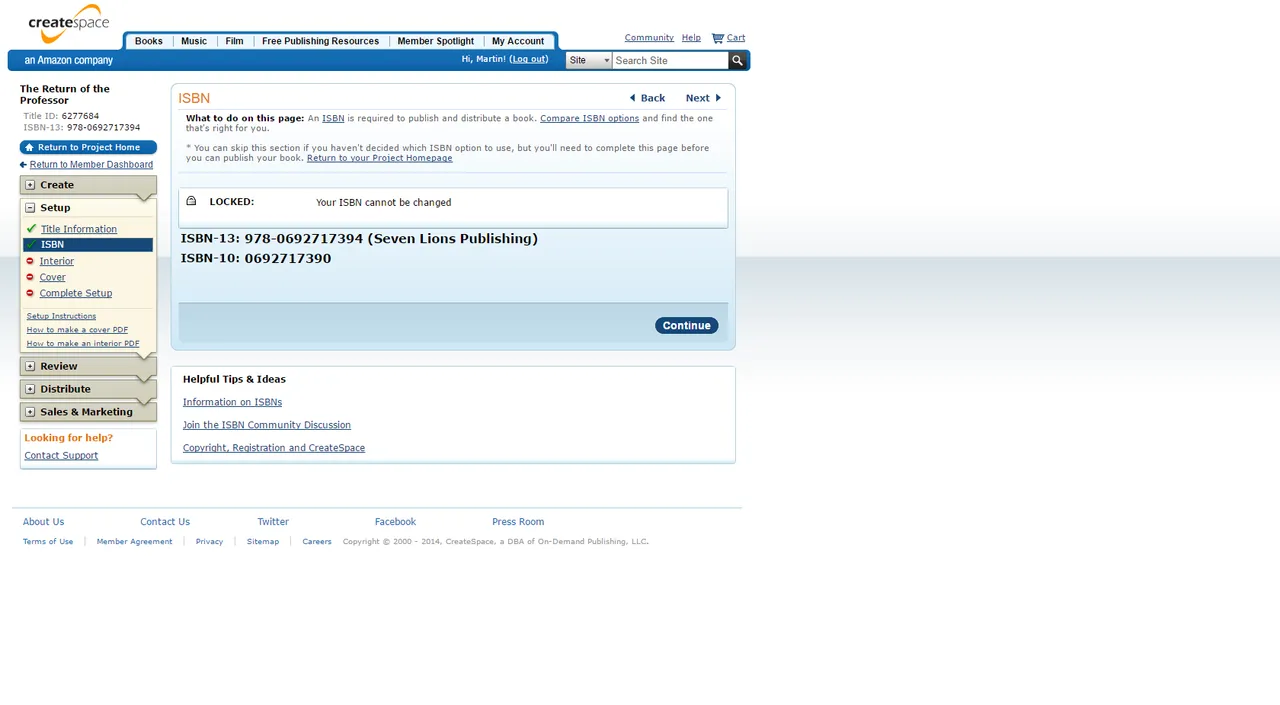This screenshot has height=705, width=1280.
Task: Open Privacy footer link
Action: (209, 541)
